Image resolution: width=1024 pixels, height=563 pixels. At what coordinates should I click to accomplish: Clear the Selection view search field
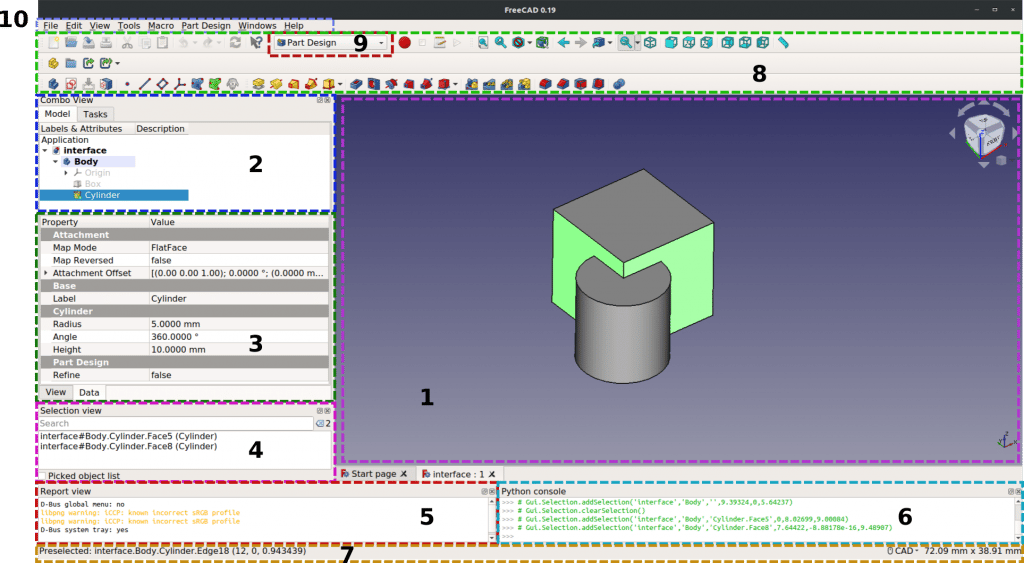coord(319,423)
